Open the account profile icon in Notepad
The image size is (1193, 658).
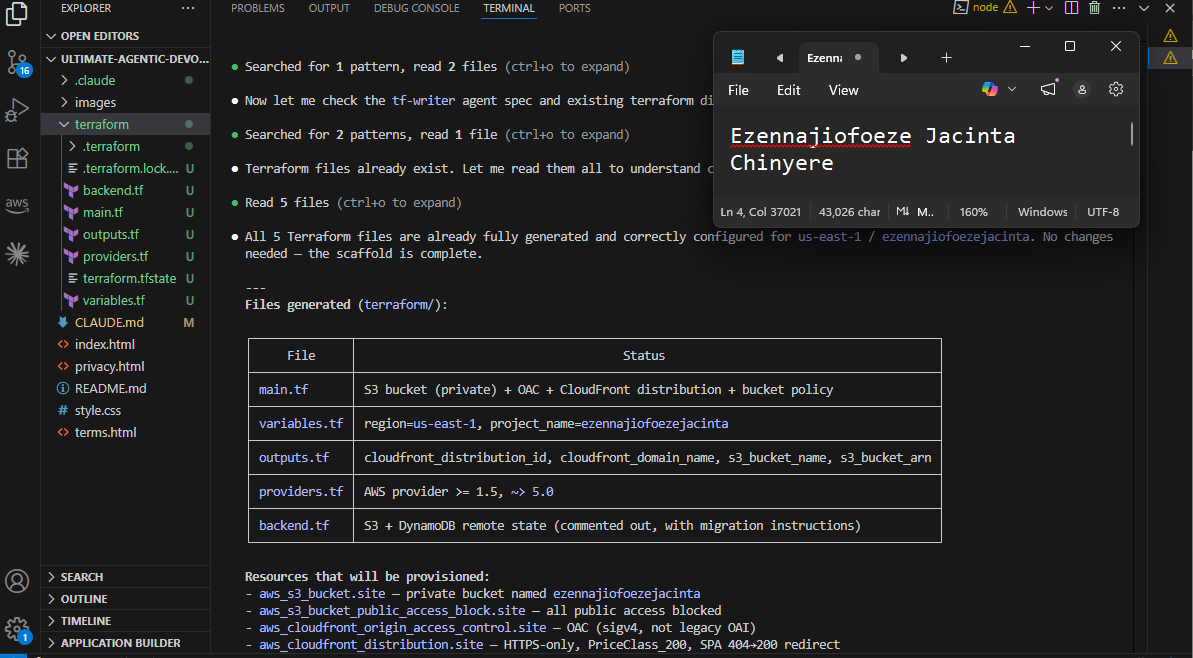click(1082, 89)
